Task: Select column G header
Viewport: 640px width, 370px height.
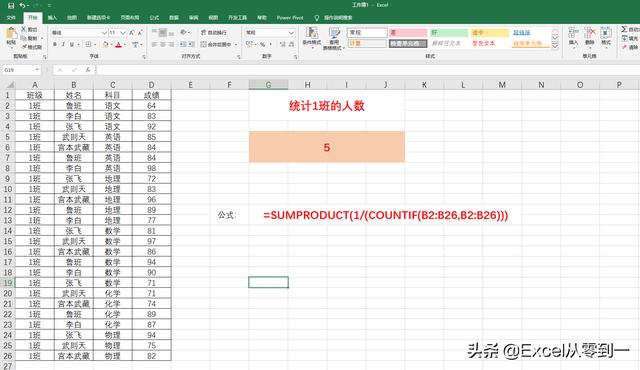Action: 268,85
